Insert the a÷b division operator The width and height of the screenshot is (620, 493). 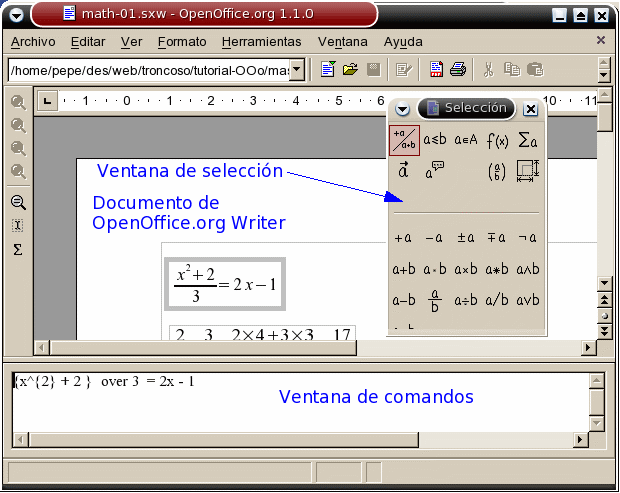tap(466, 300)
